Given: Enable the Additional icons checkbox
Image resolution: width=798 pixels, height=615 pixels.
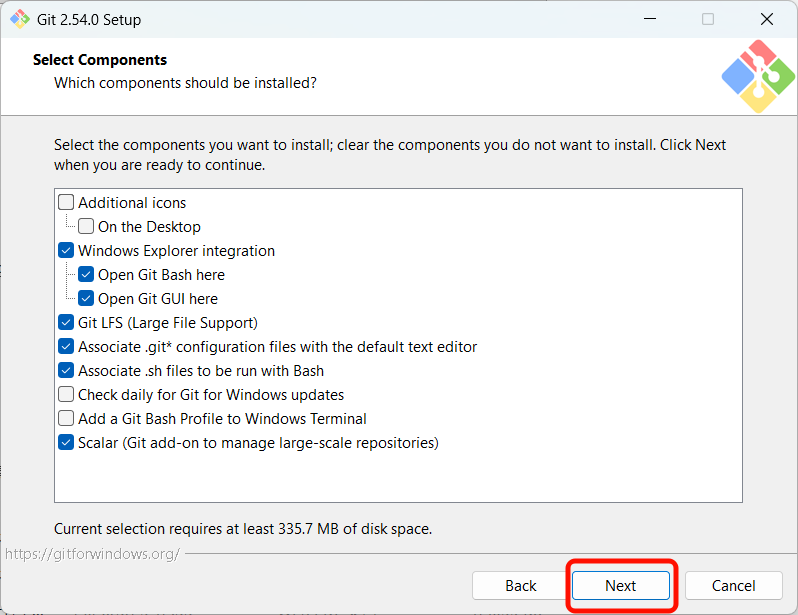Looking at the screenshot, I should pos(66,203).
